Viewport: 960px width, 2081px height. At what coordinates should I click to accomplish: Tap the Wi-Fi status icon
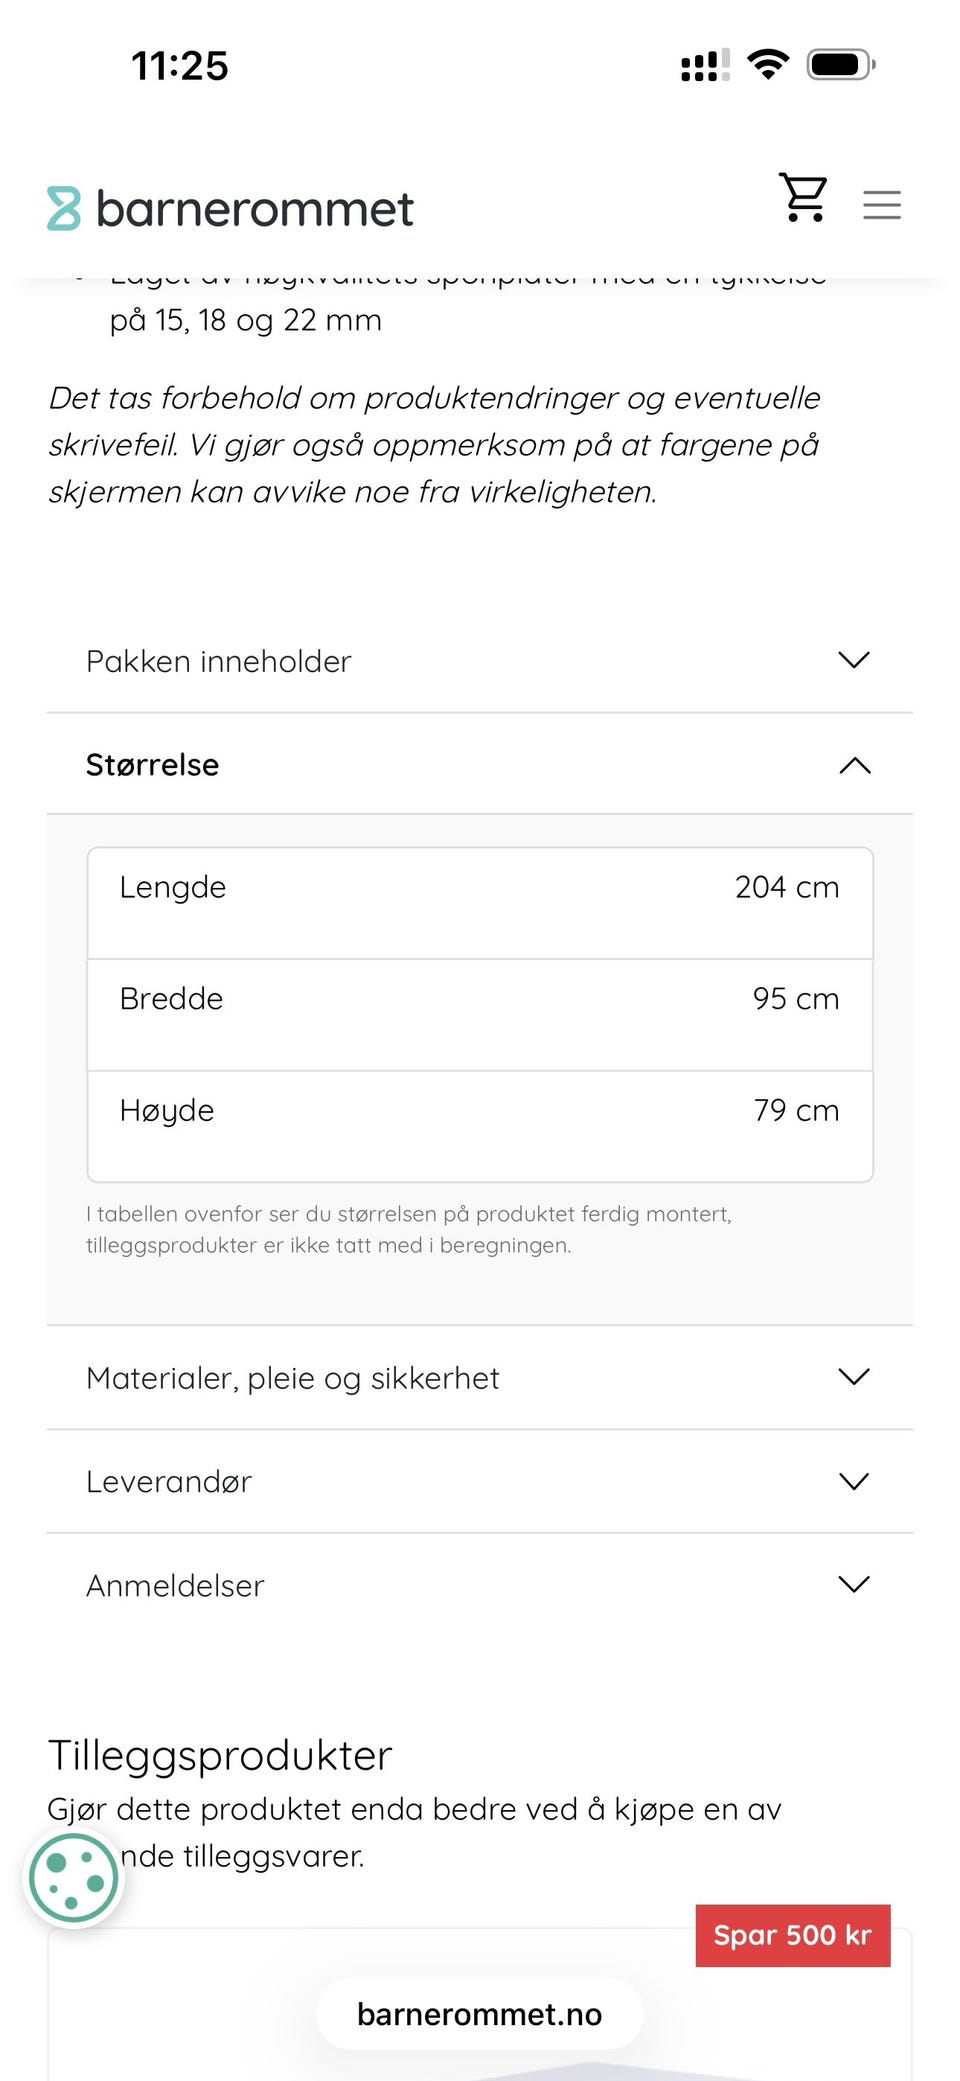pos(768,65)
